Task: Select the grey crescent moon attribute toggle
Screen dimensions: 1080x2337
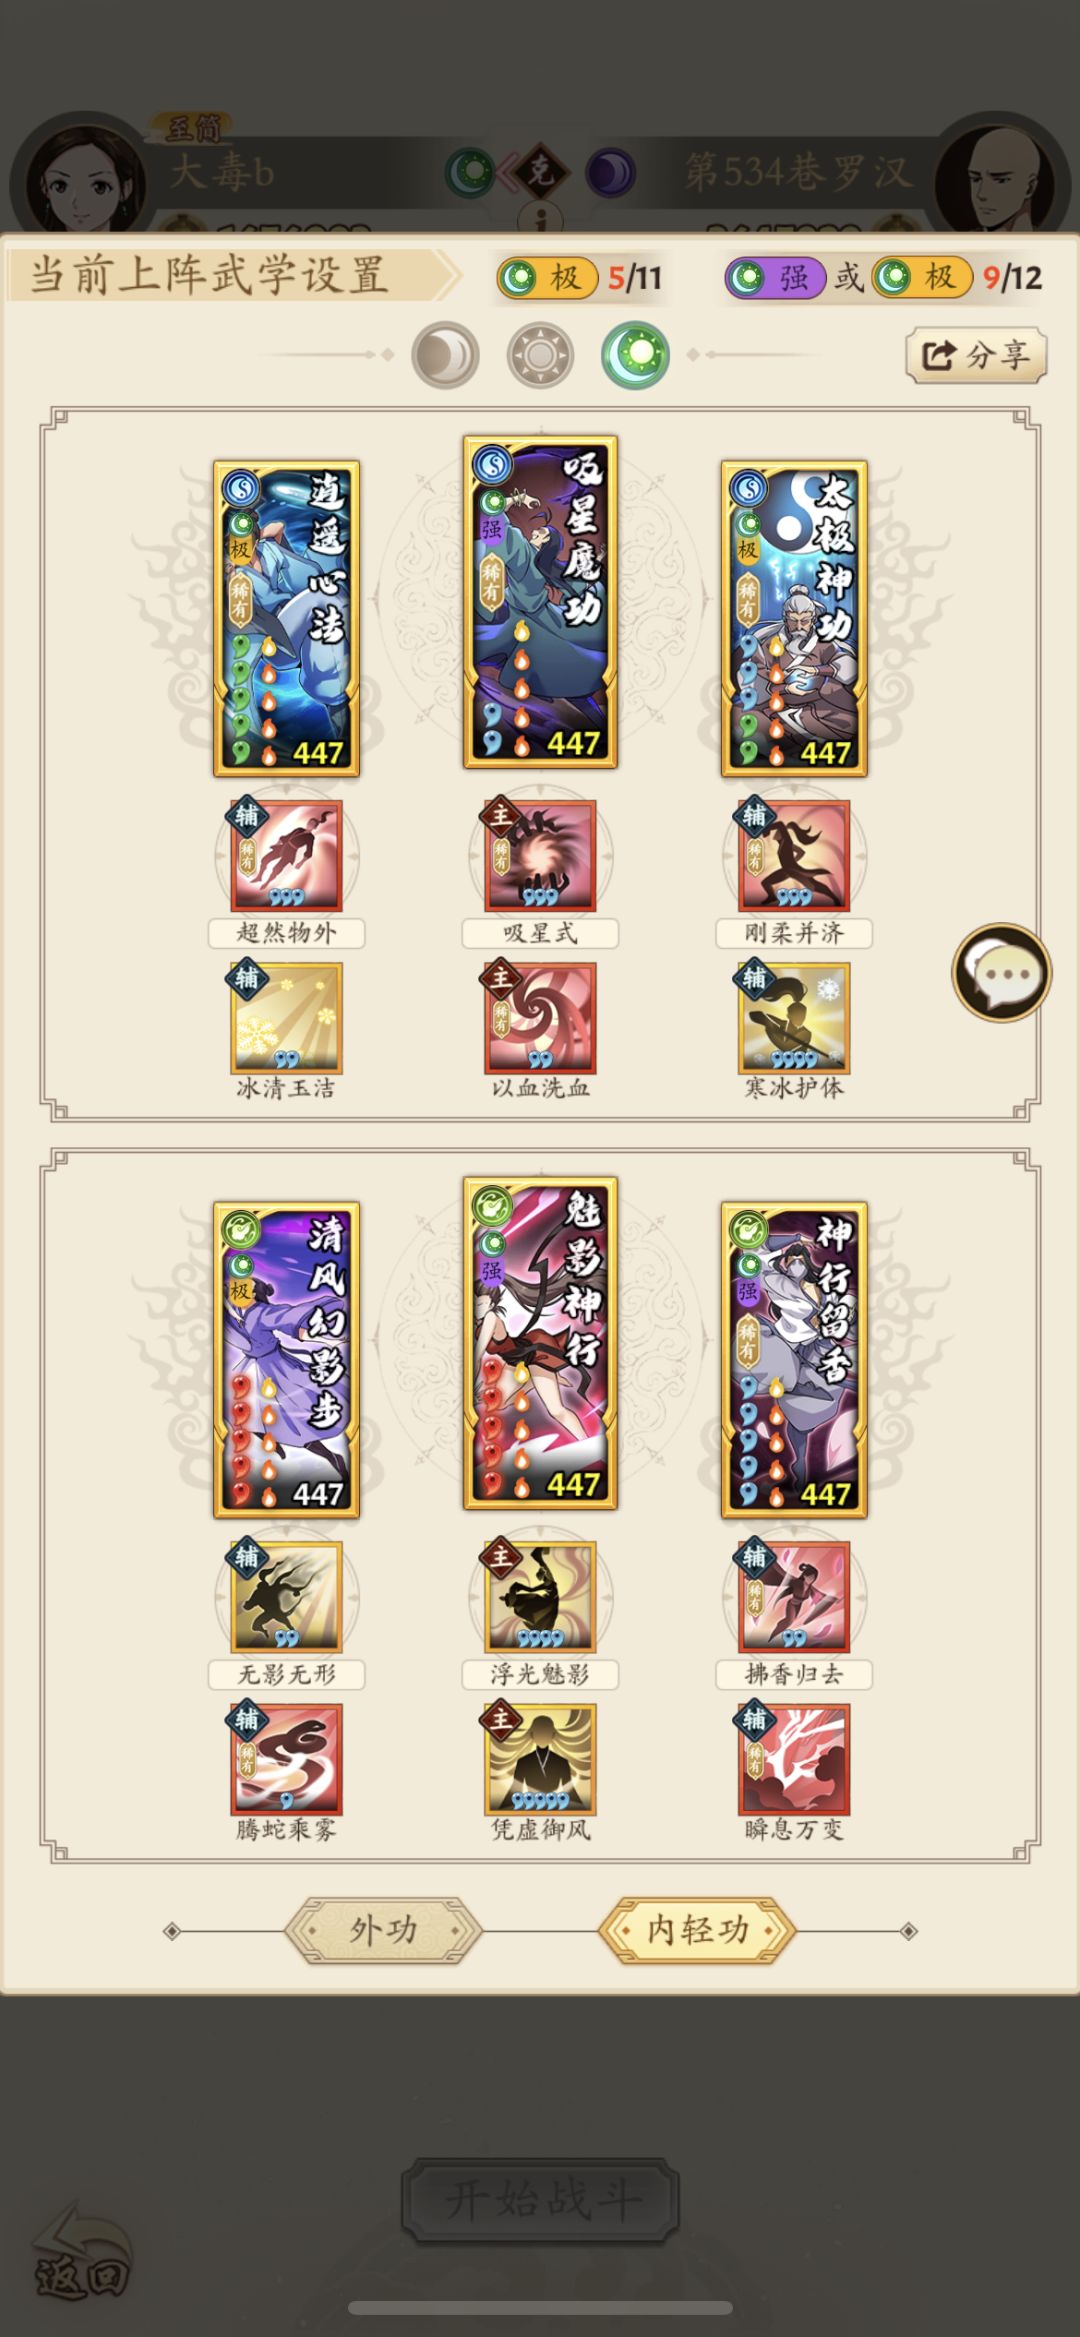Action: (x=445, y=355)
